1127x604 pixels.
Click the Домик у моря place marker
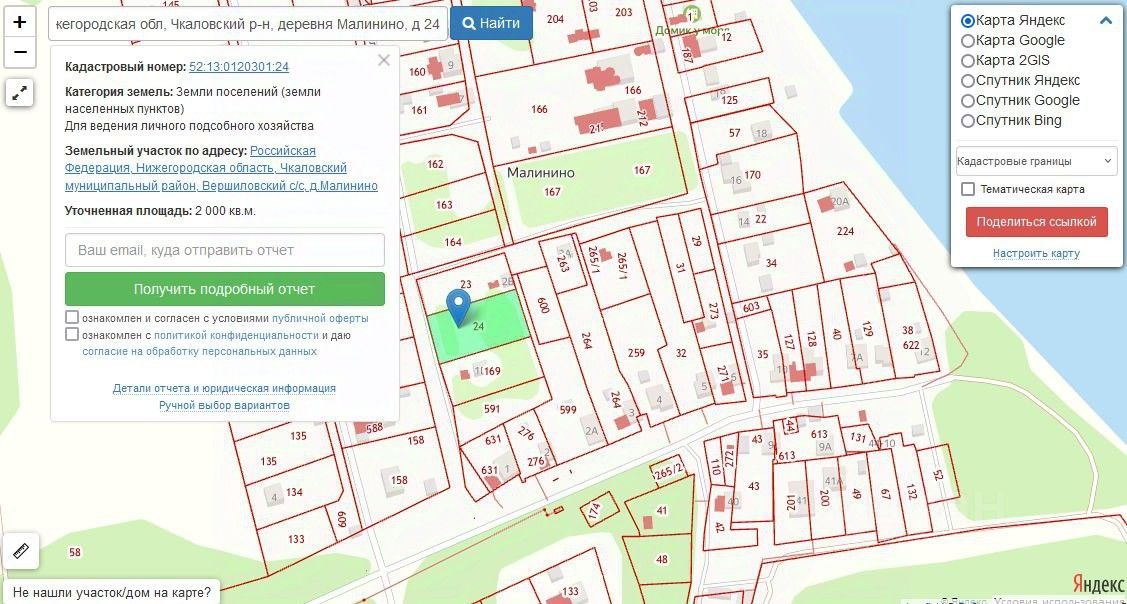(x=692, y=14)
